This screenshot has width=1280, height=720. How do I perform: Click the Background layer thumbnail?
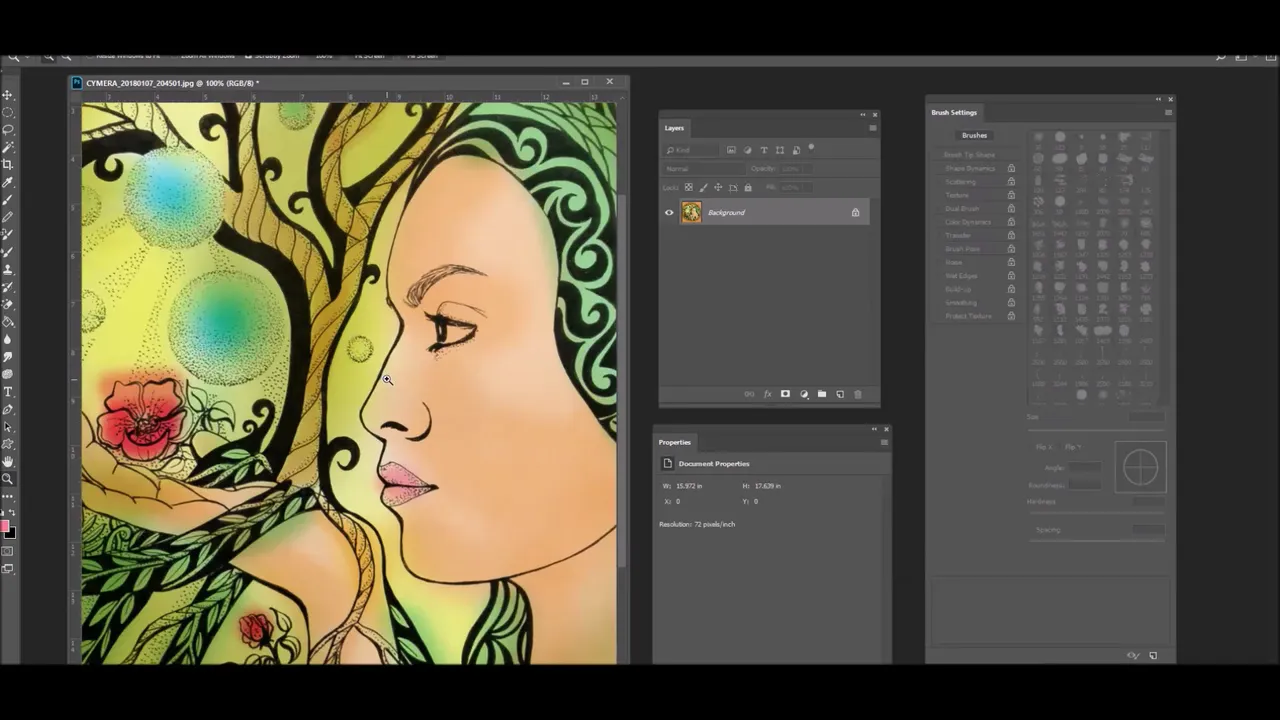coord(691,212)
